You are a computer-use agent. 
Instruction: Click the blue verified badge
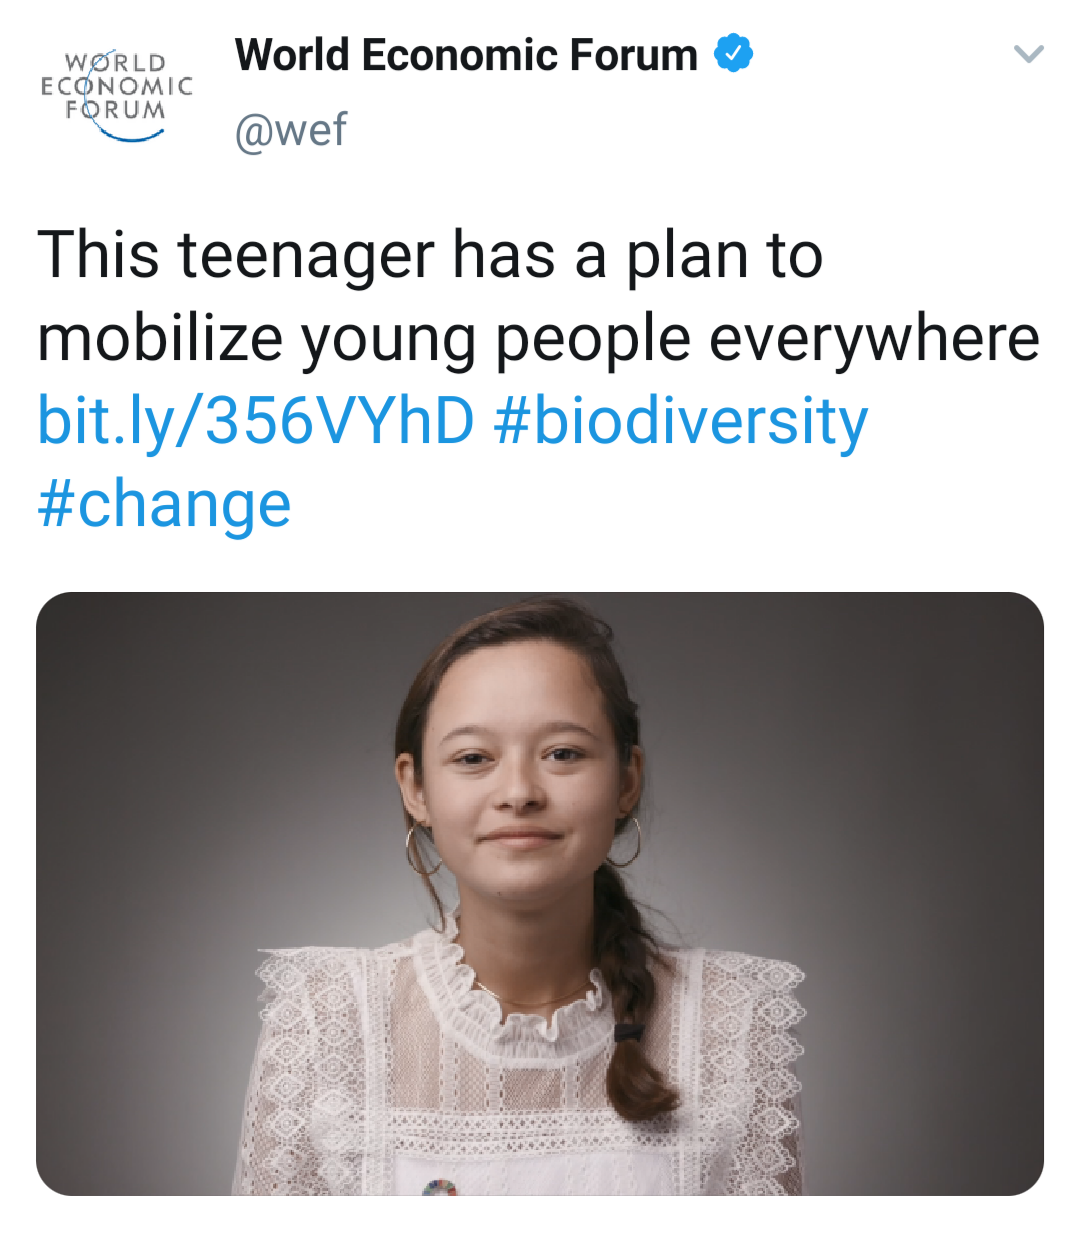tap(733, 54)
